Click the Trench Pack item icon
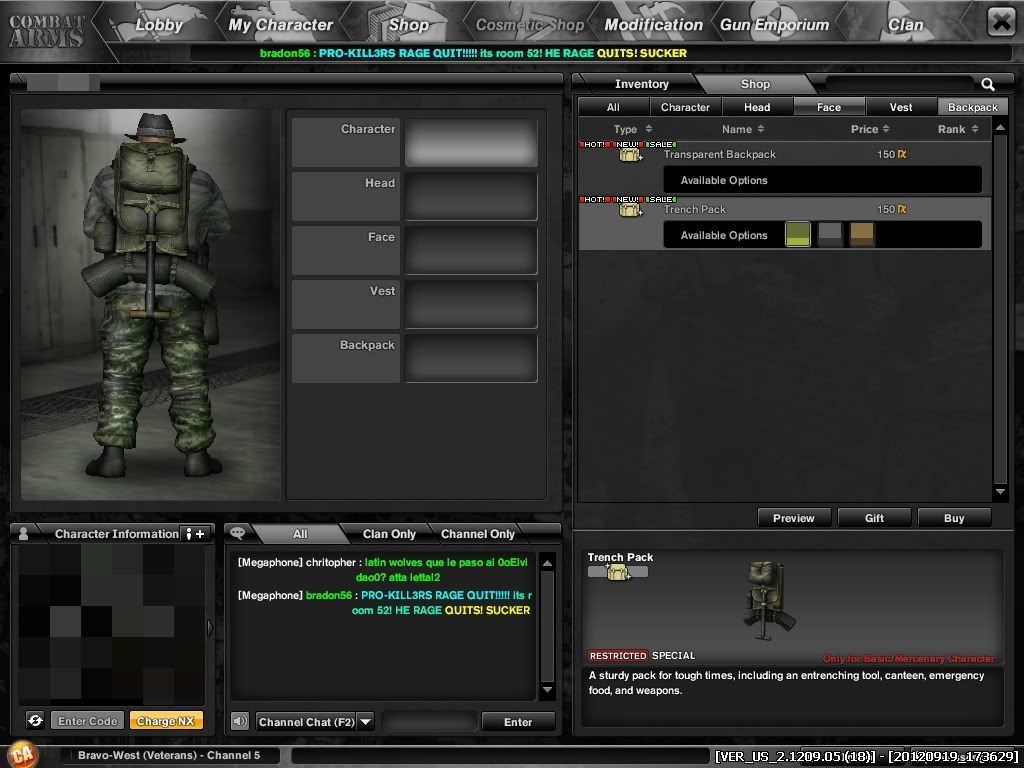This screenshot has width=1024, height=768. click(x=630, y=210)
